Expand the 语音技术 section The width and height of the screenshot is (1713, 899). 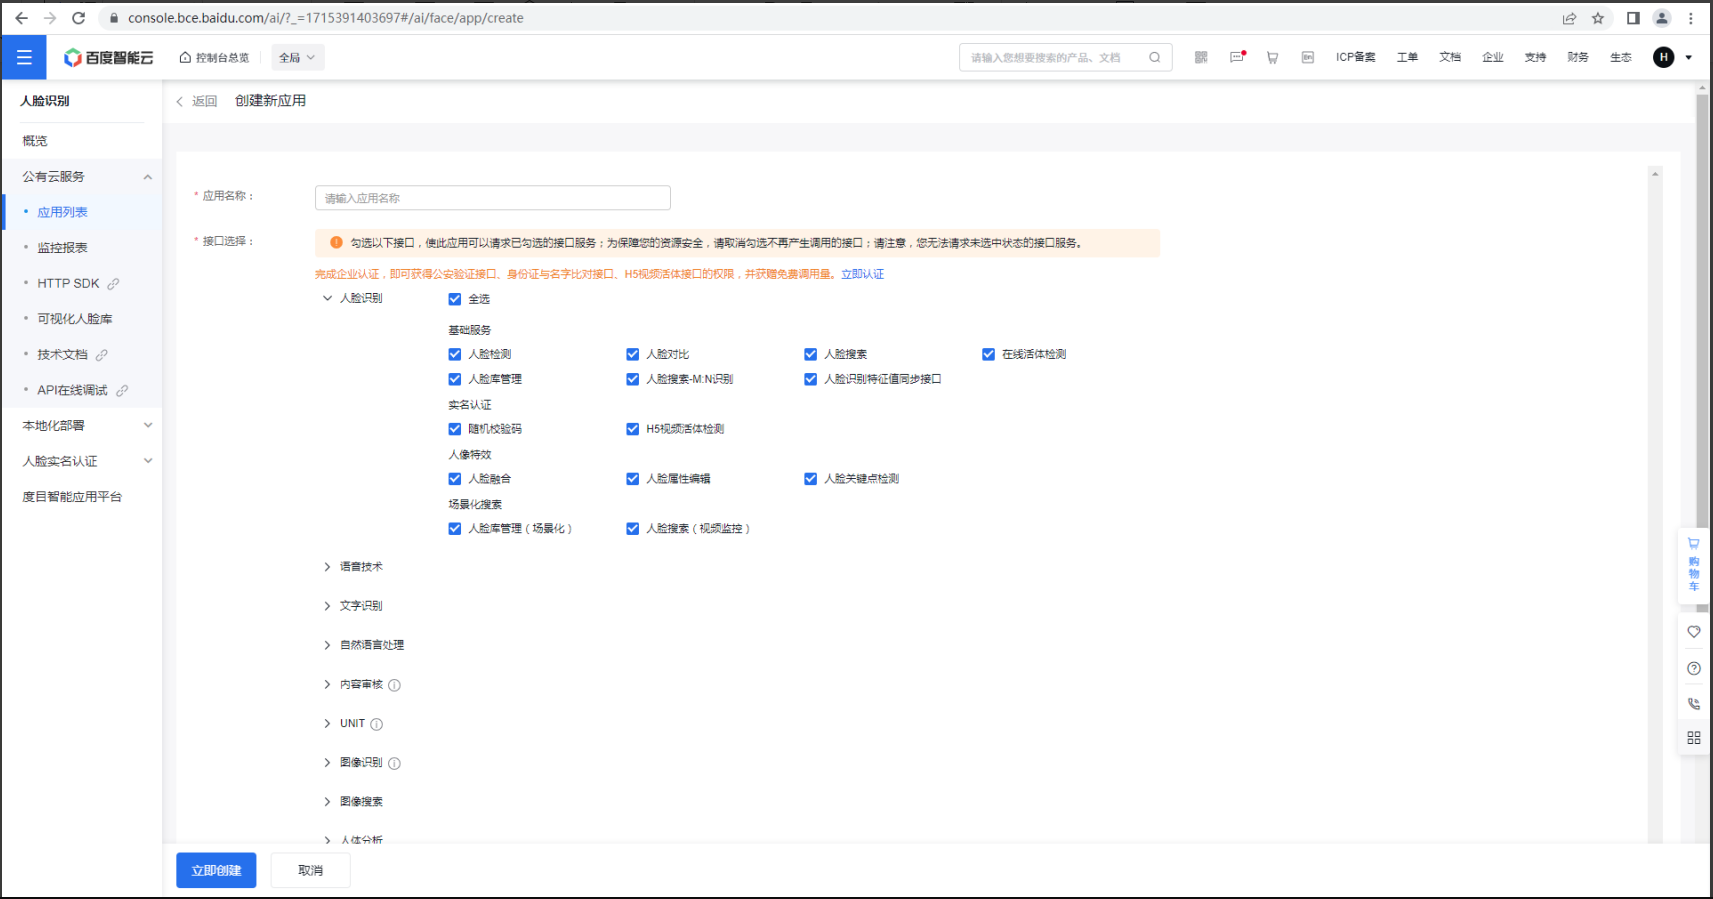tap(360, 567)
